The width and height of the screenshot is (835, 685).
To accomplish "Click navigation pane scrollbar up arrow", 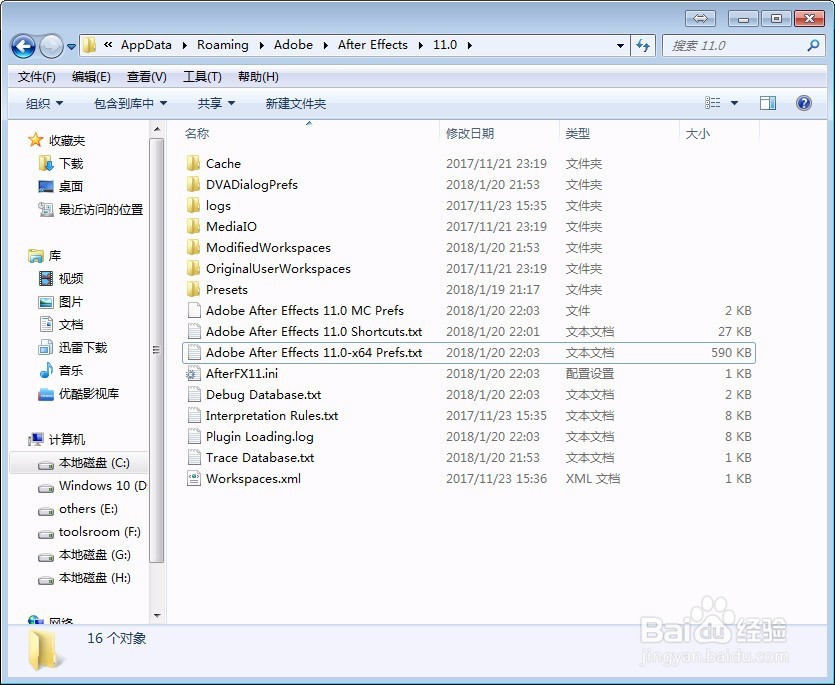I will click(157, 129).
